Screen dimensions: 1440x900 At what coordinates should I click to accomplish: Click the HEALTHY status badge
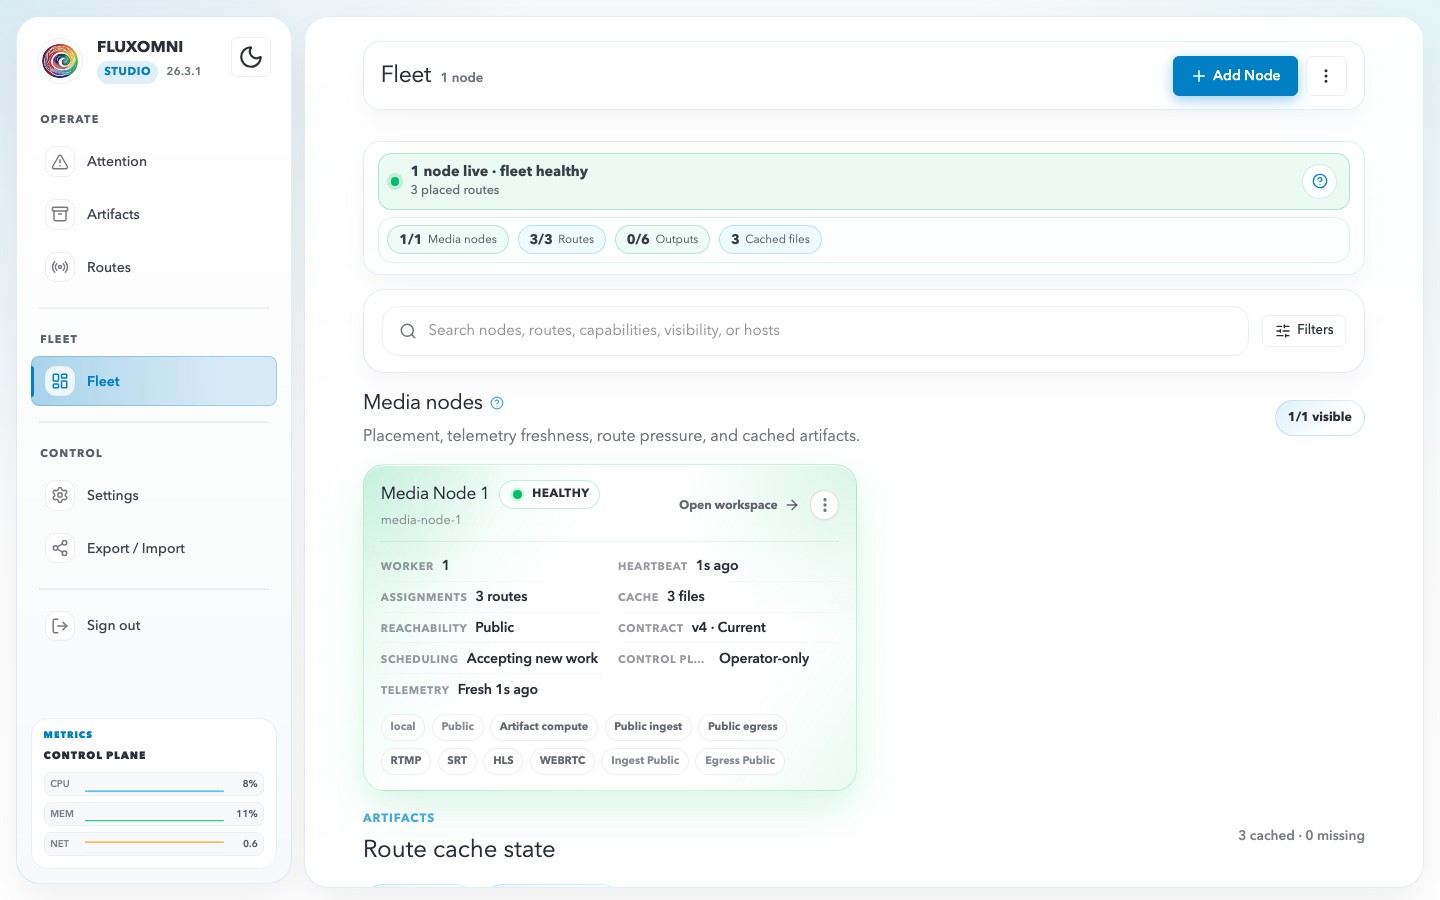(549, 494)
